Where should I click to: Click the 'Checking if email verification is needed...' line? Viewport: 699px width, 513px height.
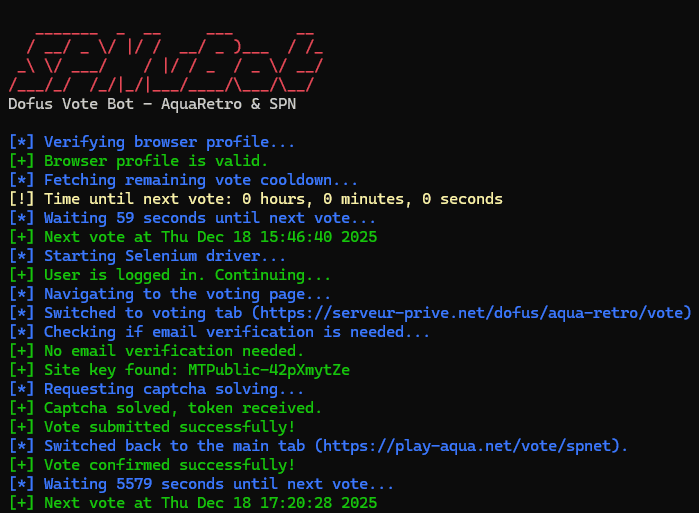(219, 332)
